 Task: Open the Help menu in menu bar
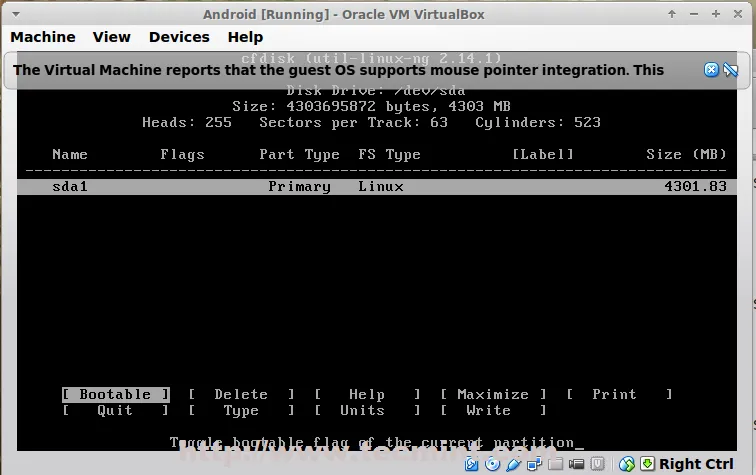click(x=245, y=37)
